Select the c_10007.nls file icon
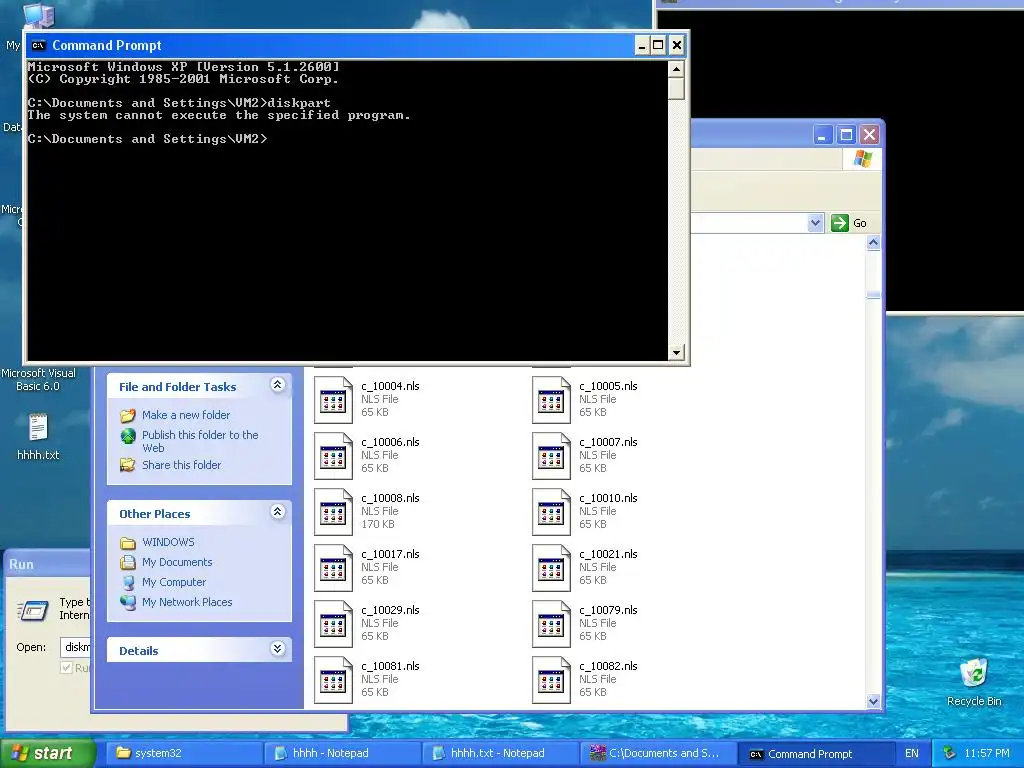Image resolution: width=1024 pixels, height=768 pixels. point(551,456)
